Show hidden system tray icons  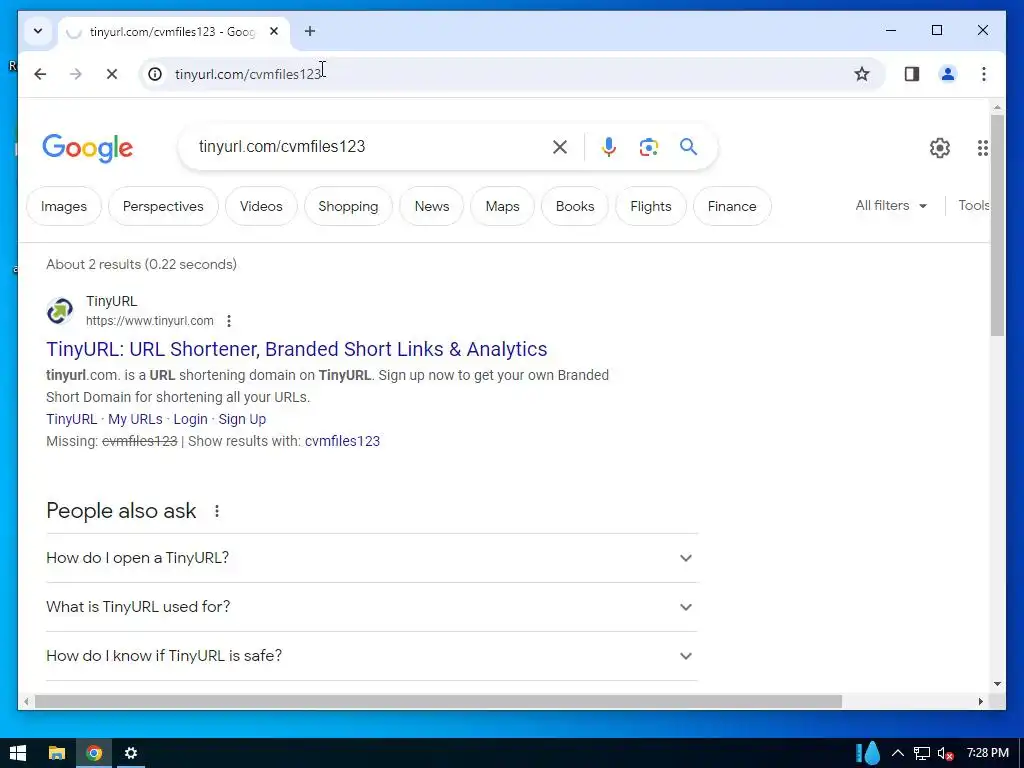pyautogui.click(x=898, y=754)
